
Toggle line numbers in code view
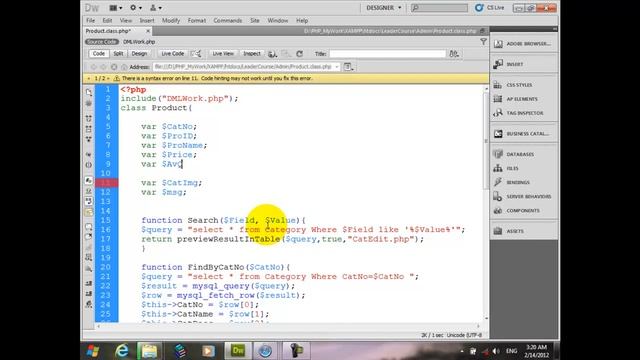[x=89, y=180]
